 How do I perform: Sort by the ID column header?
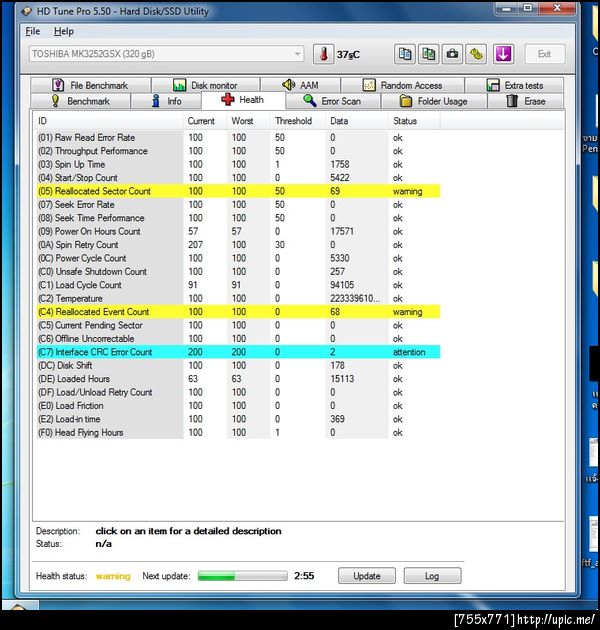(108, 121)
